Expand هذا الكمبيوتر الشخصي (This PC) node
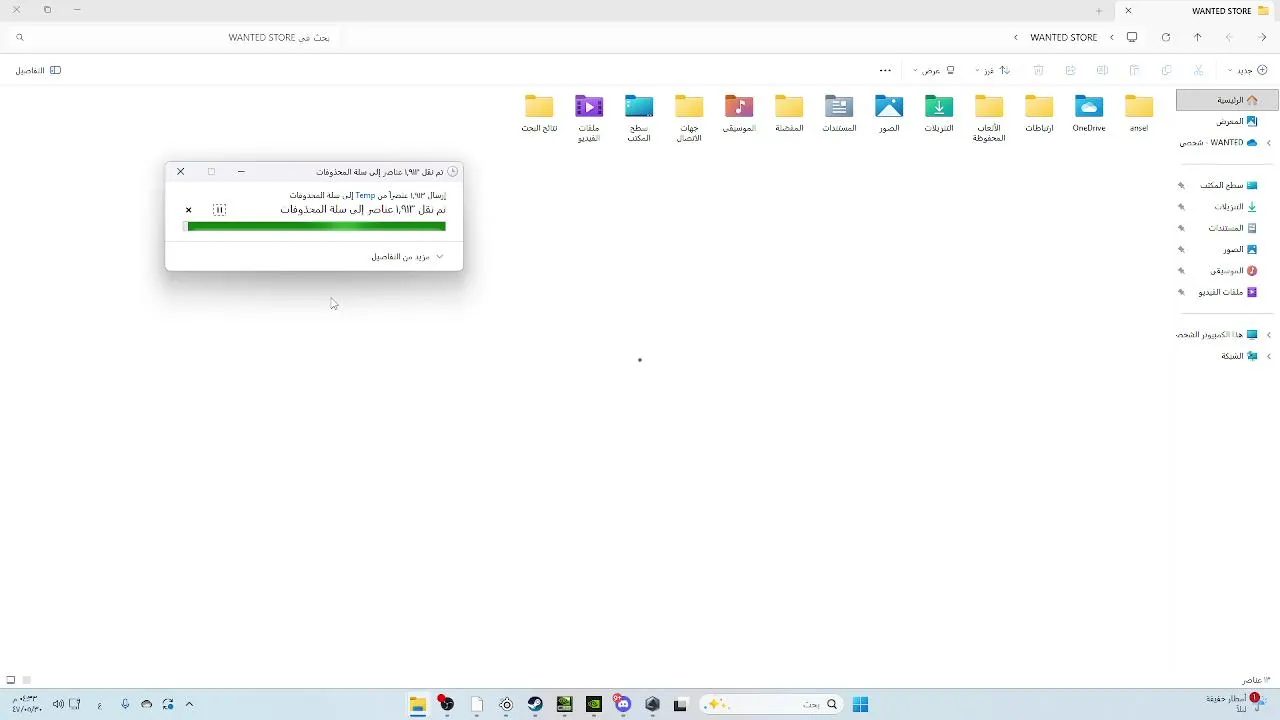The width and height of the screenshot is (1280, 720). pos(1269,335)
